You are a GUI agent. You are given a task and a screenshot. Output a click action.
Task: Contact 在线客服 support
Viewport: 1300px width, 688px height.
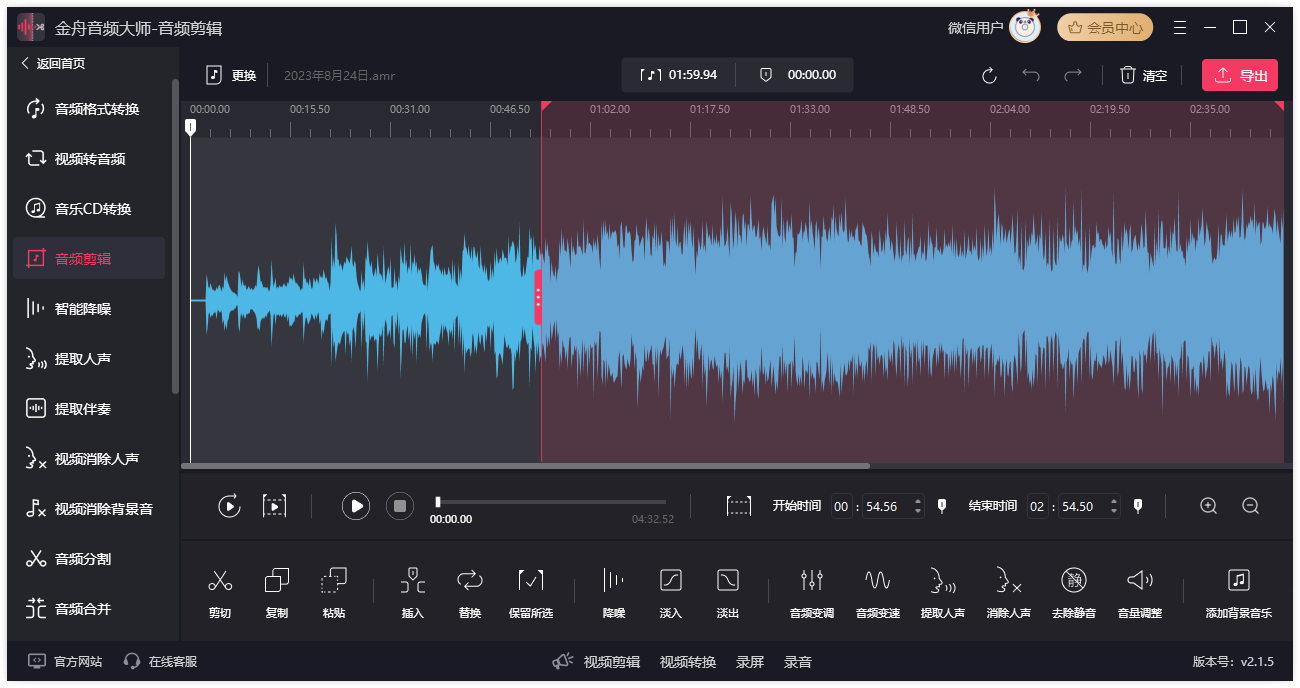tap(160, 661)
